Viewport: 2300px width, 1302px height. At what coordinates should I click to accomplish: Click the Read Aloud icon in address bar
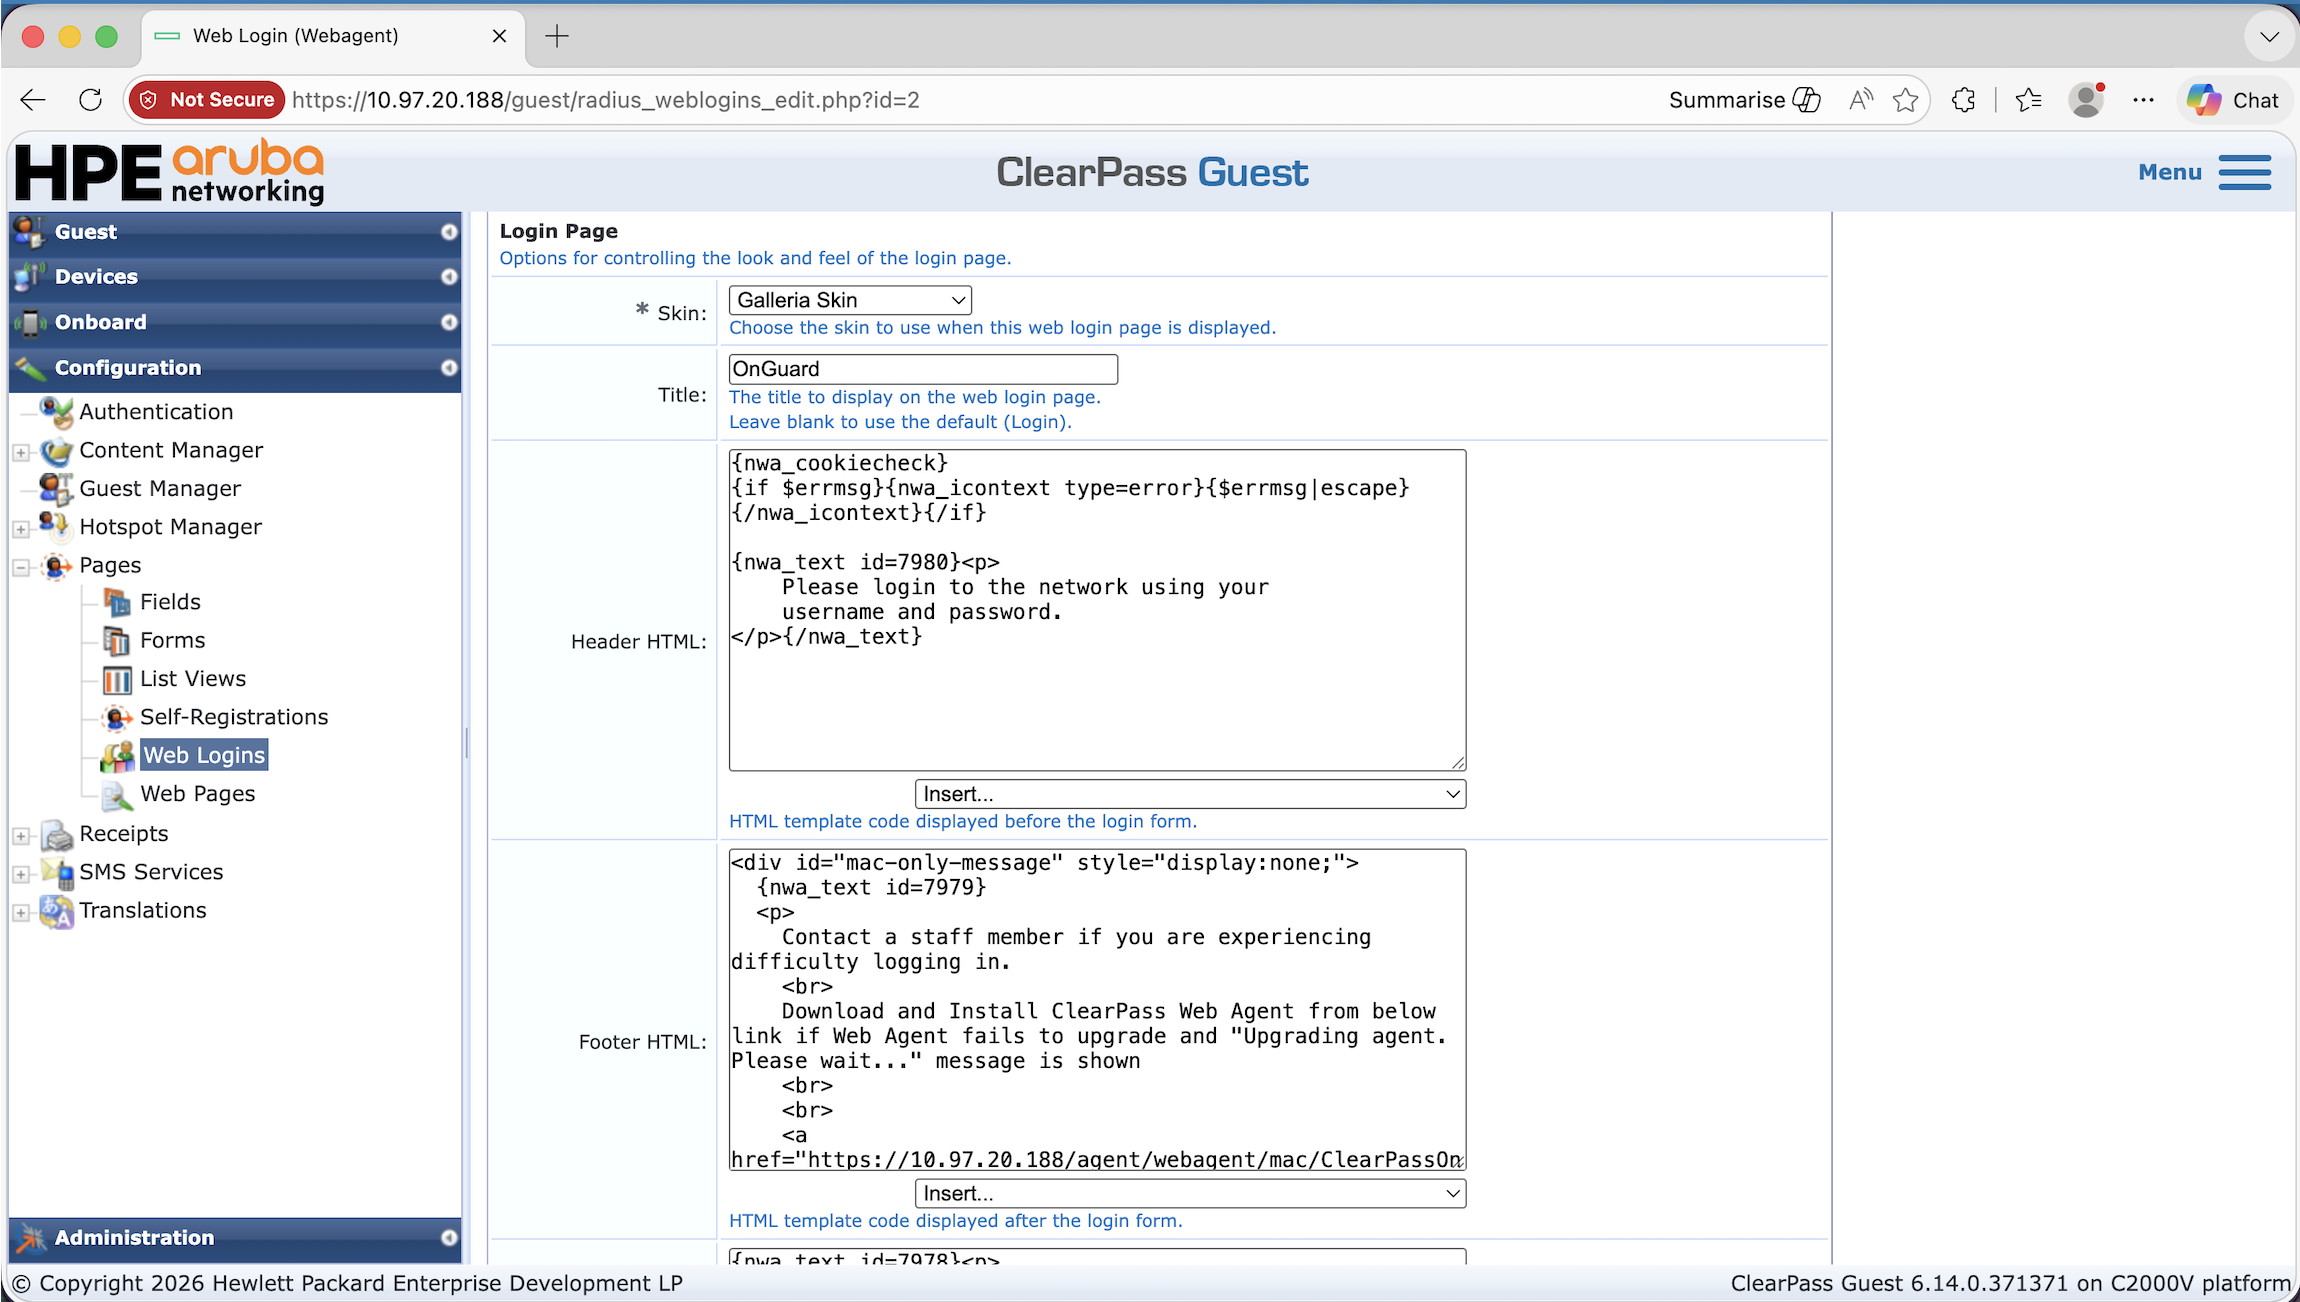point(1860,100)
